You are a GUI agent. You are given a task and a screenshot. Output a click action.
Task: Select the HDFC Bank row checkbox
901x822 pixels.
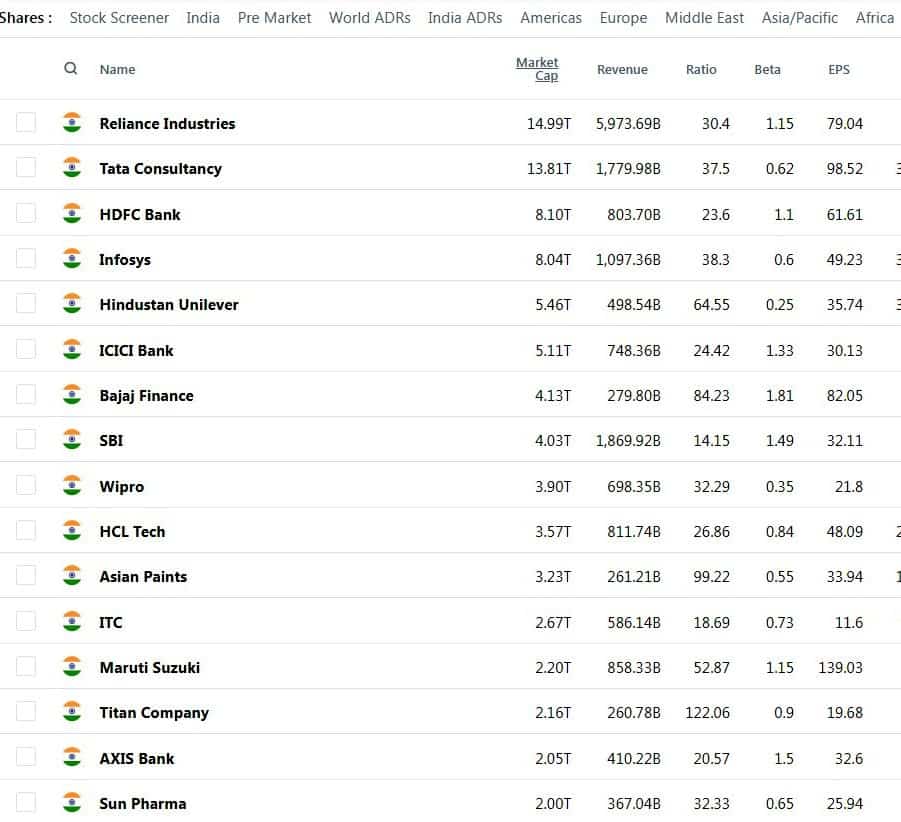[x=26, y=214]
